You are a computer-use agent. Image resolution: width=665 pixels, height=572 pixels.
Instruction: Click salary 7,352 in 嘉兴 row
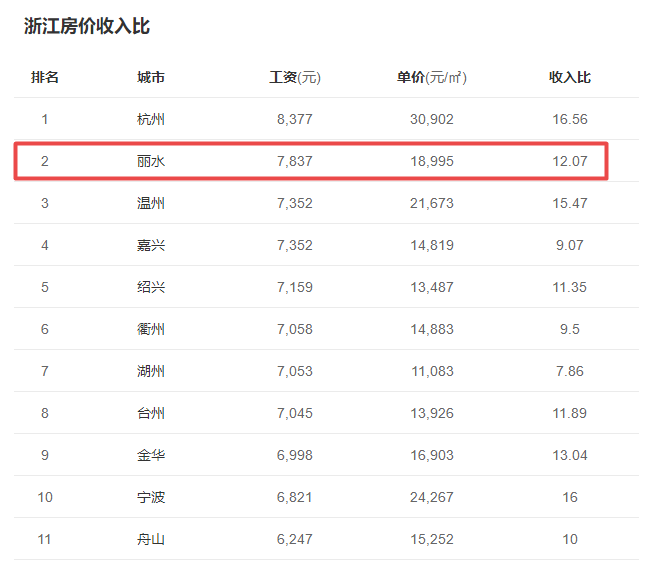tap(295, 245)
